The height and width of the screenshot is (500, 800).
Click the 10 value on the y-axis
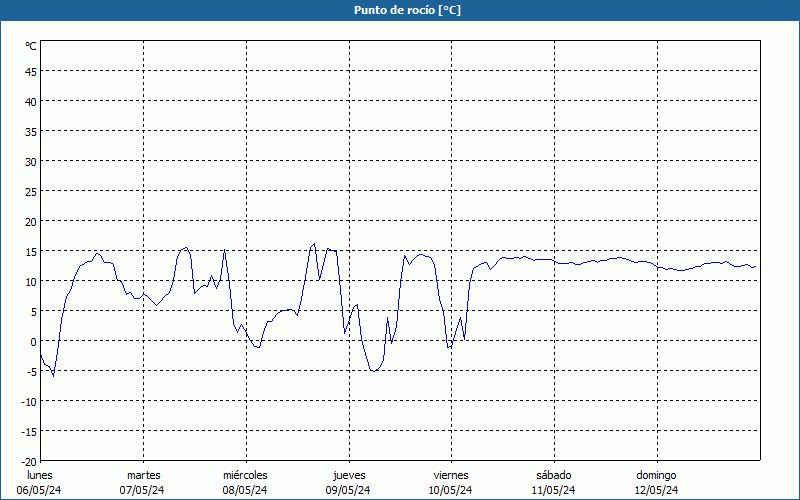click(x=31, y=282)
